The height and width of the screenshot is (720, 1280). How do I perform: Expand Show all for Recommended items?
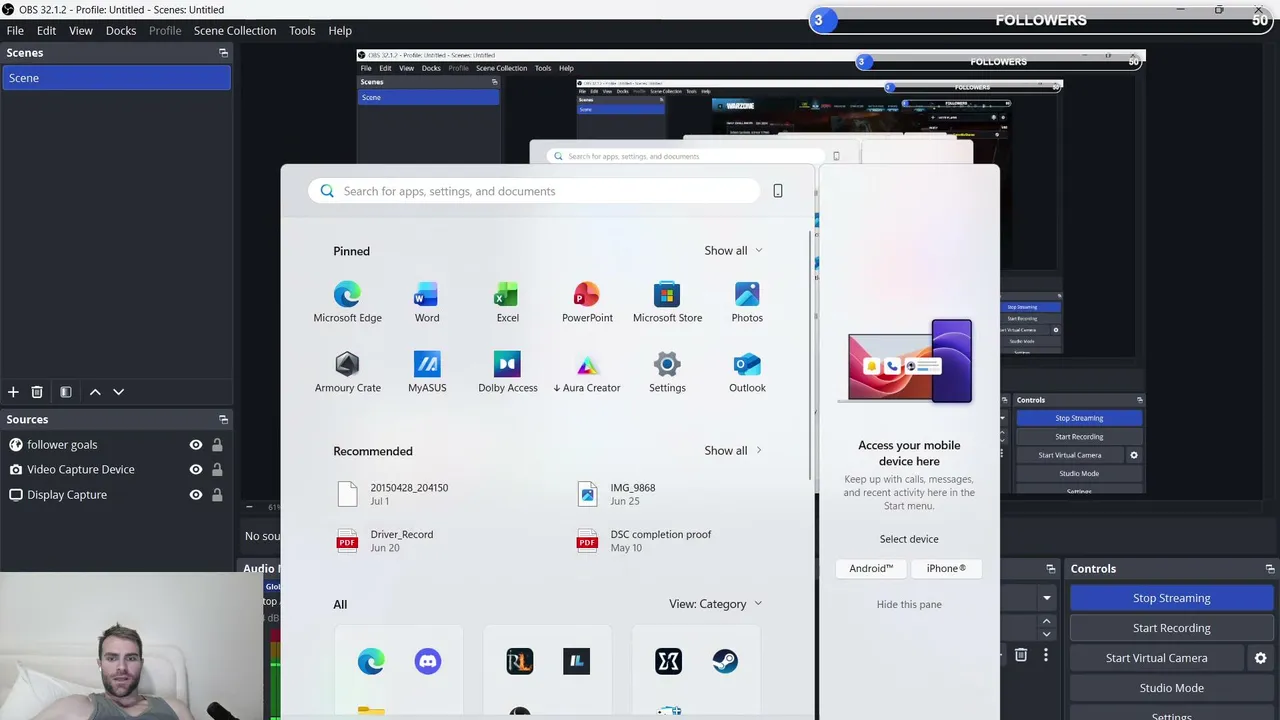point(733,451)
